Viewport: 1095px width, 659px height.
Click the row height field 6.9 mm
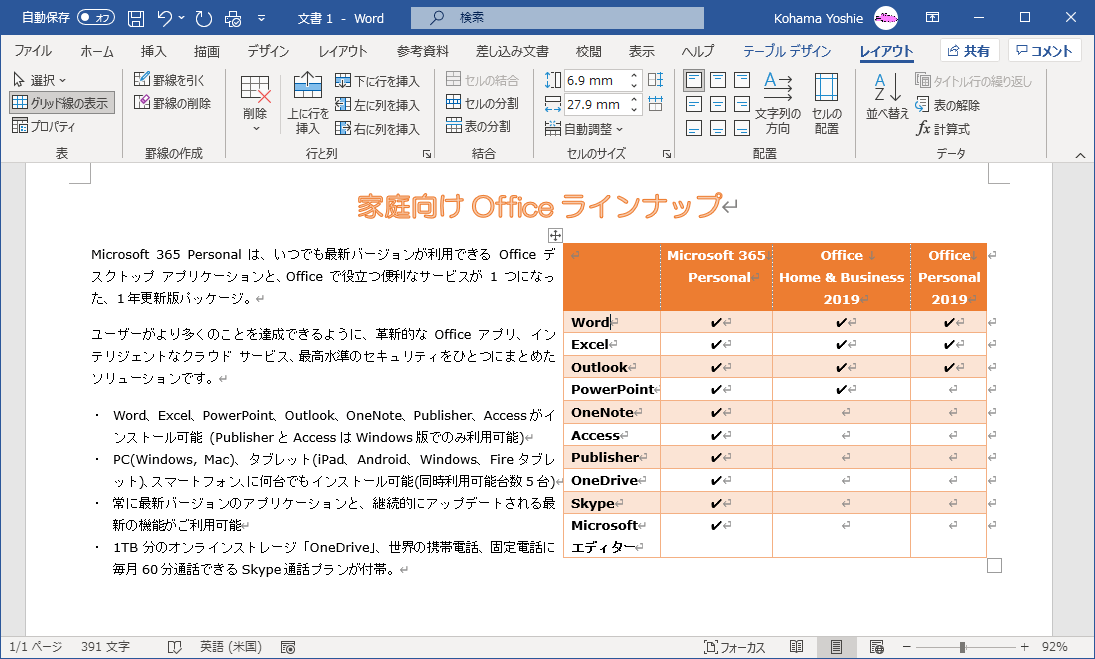click(x=596, y=80)
